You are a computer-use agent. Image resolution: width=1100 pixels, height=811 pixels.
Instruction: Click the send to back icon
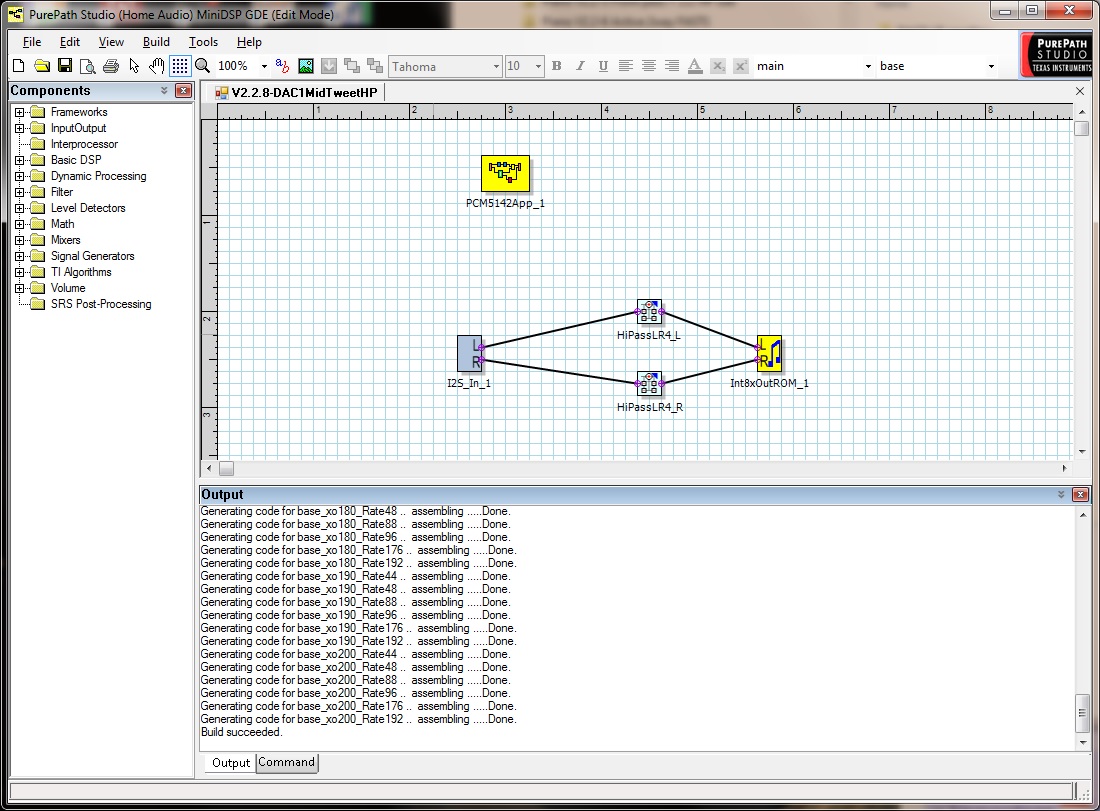click(375, 66)
